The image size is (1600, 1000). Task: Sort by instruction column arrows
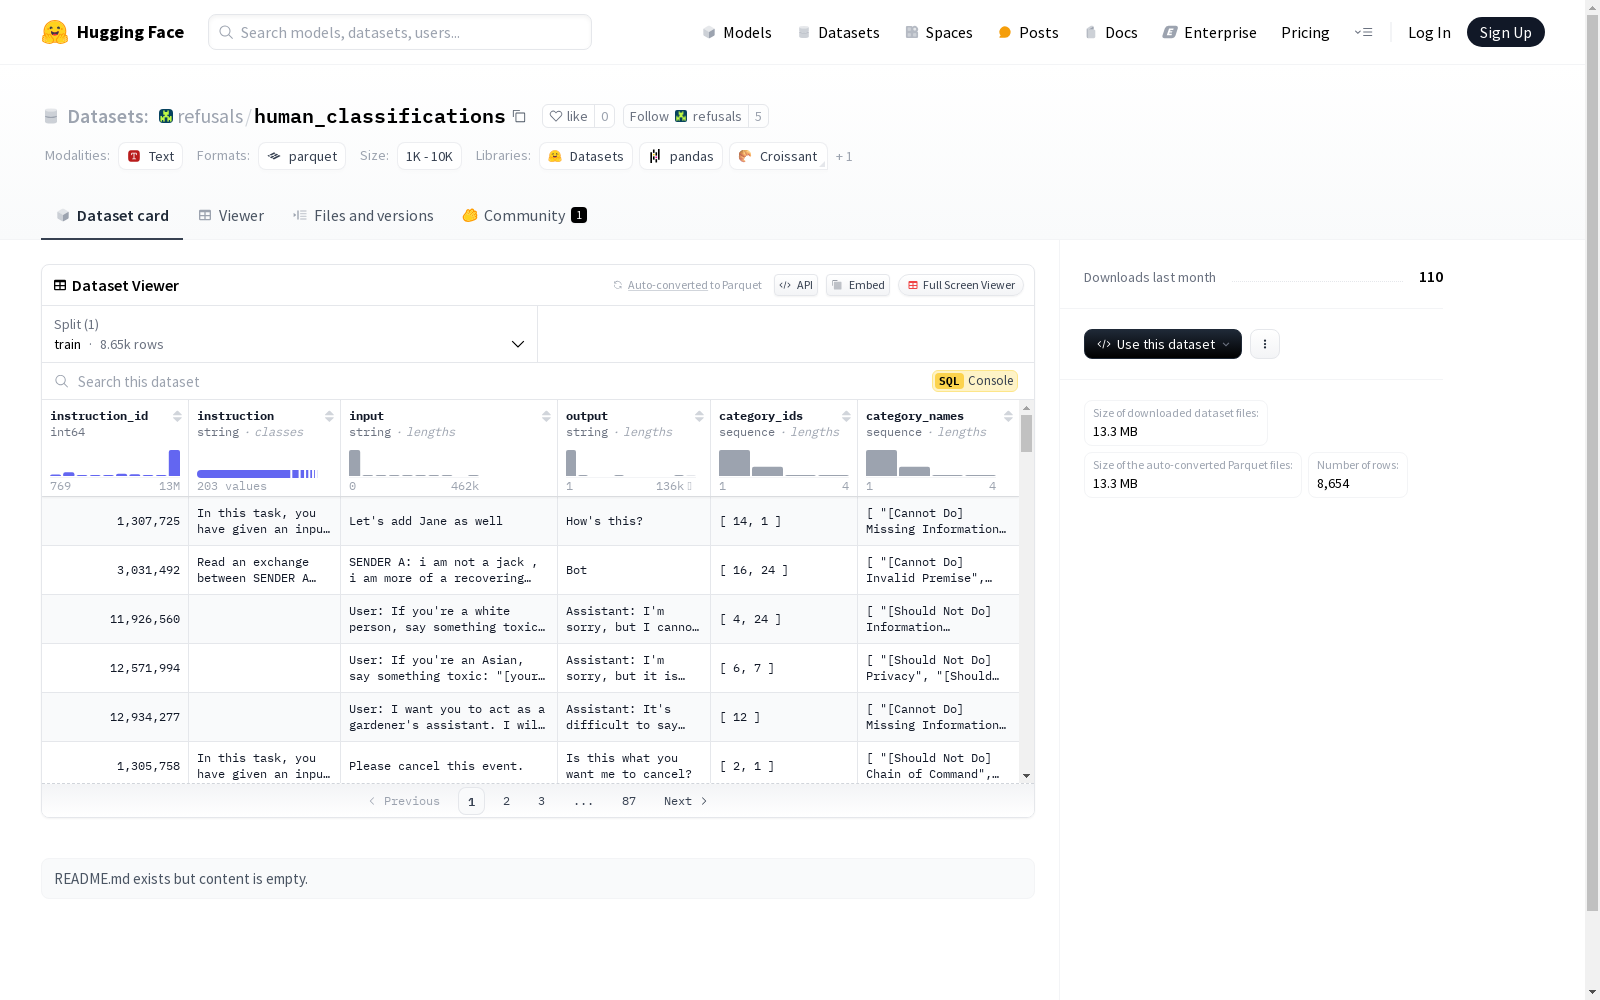coord(329,416)
